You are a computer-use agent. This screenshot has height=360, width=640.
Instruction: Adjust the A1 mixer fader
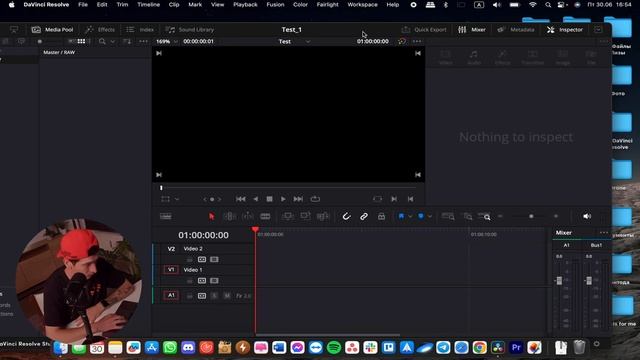tap(559, 280)
